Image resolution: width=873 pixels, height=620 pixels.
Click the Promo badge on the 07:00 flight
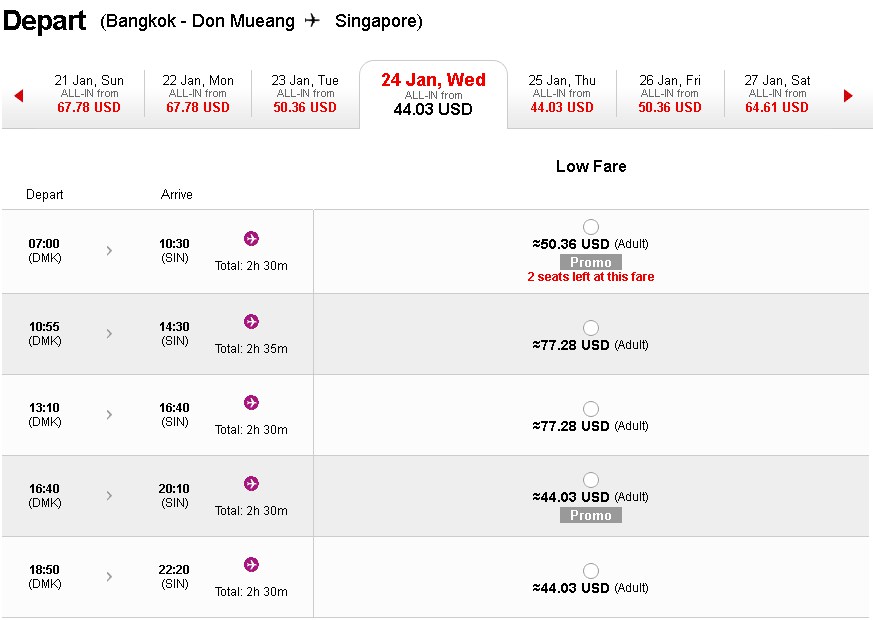591,262
